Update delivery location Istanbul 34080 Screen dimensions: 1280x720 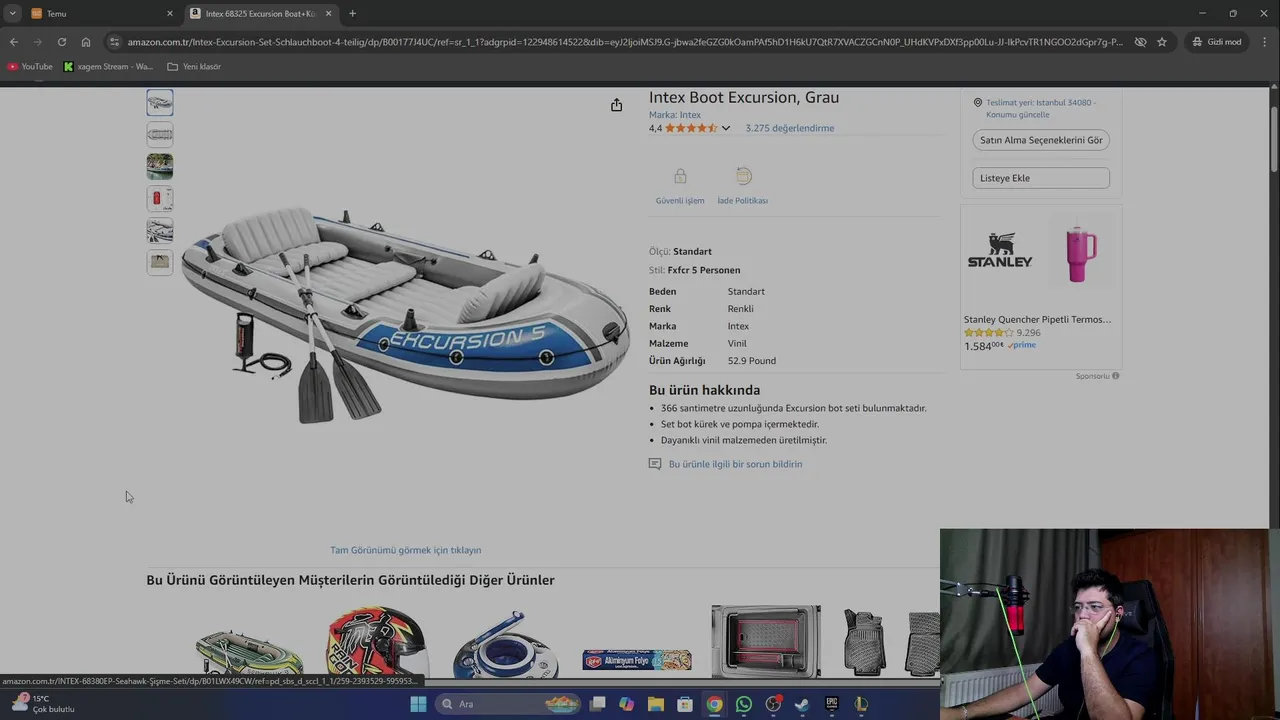pyautogui.click(x=1040, y=108)
